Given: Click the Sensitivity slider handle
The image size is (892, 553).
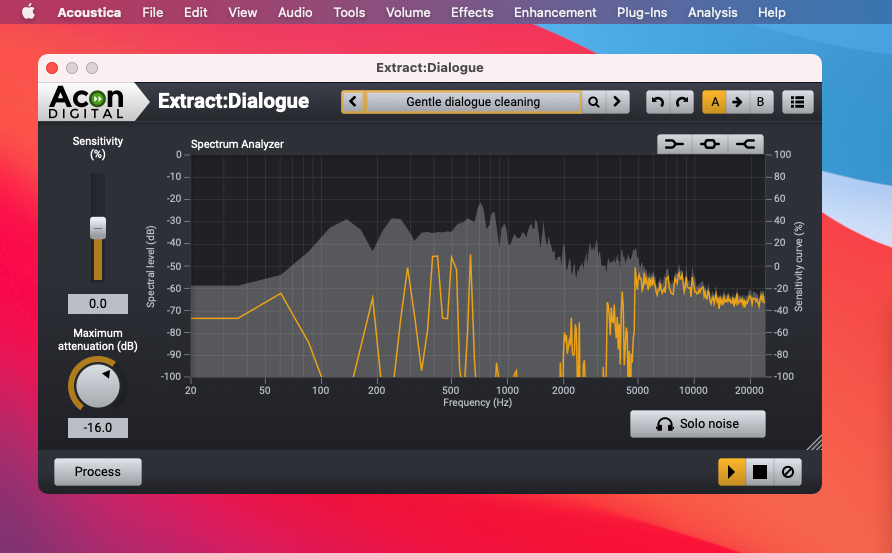Looking at the screenshot, I should click(x=98, y=227).
